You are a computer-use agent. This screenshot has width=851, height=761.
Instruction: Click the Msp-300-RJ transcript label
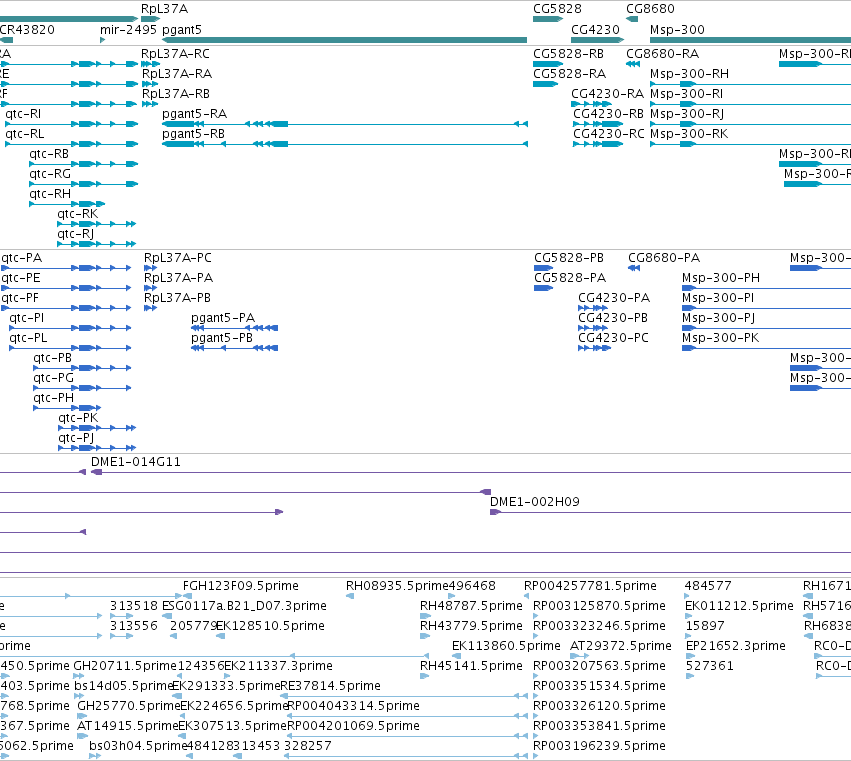coord(687,113)
